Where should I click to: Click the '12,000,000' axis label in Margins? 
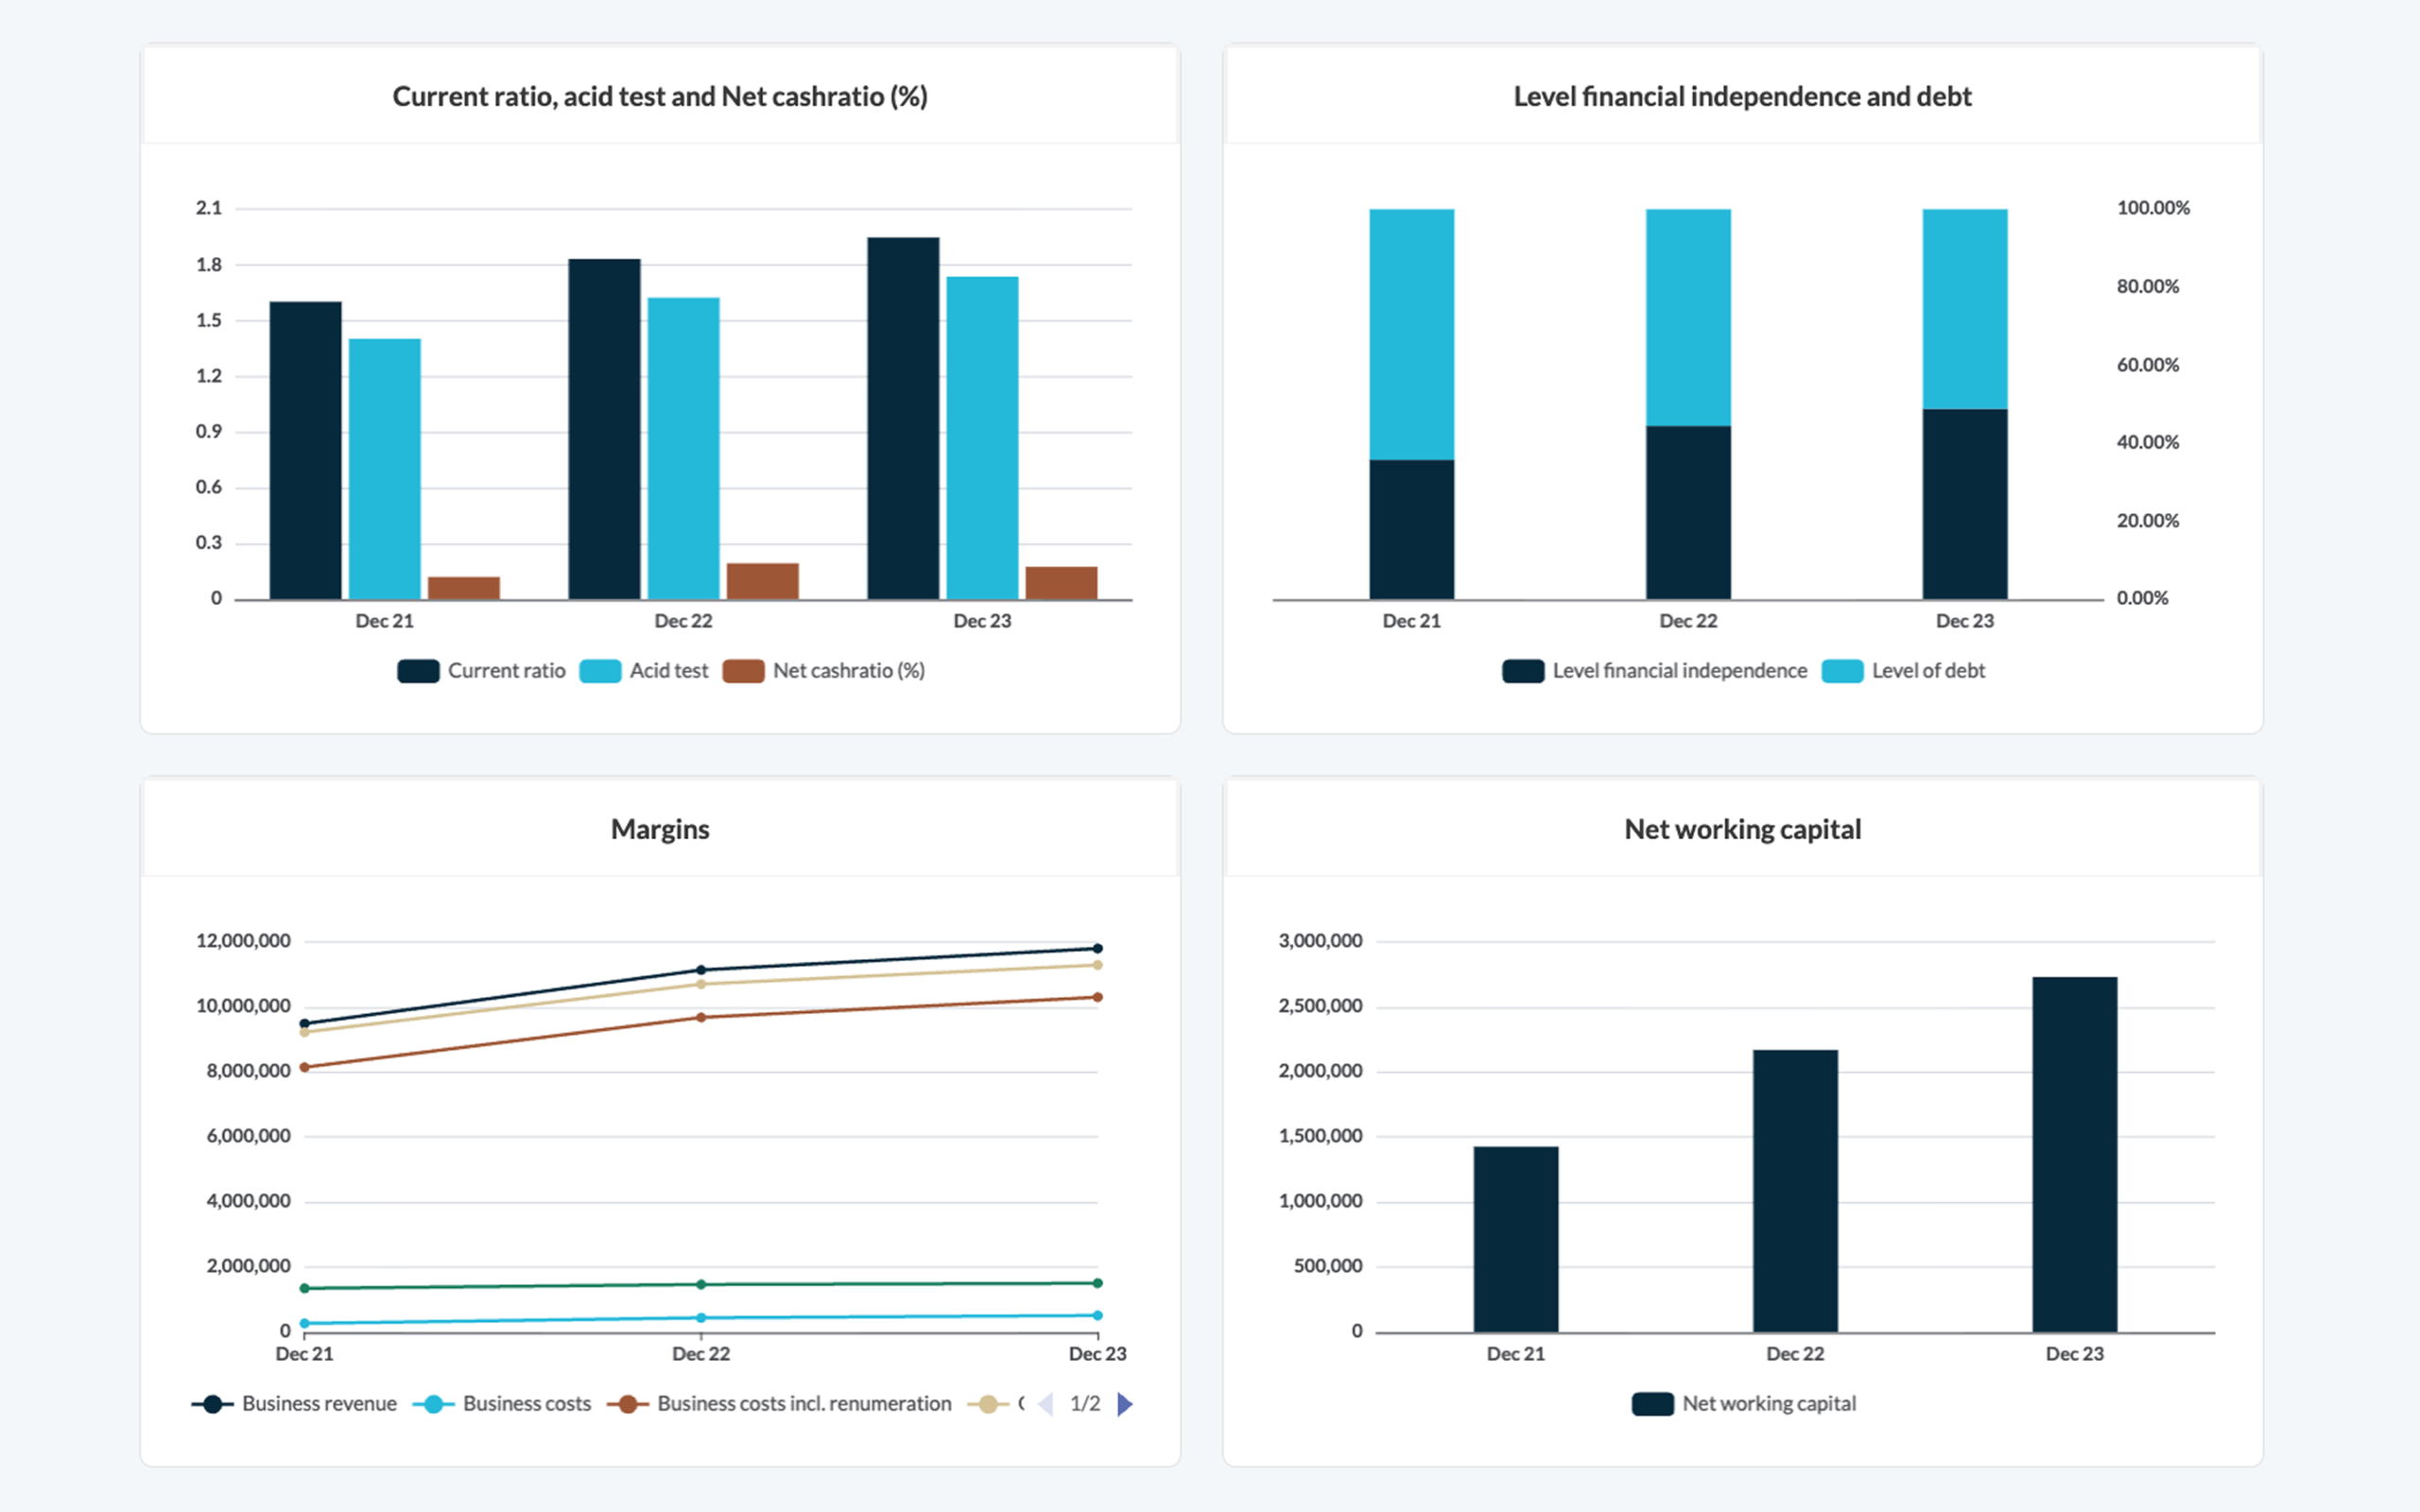tap(243, 941)
